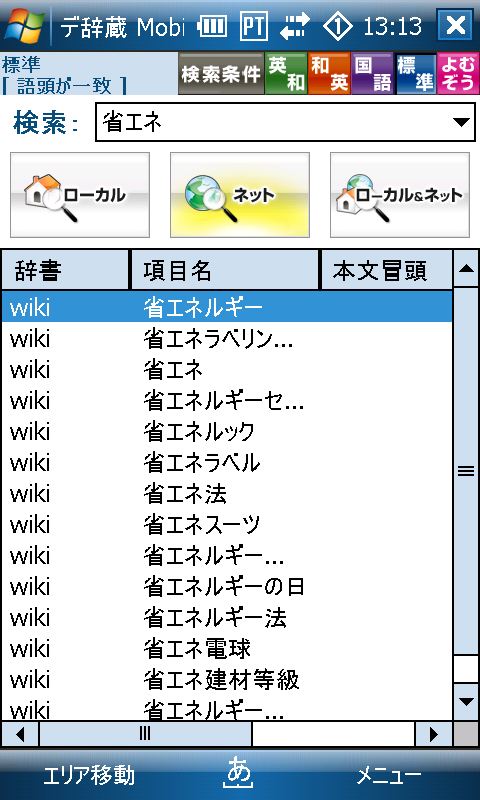Search the net with ネット button

click(x=240, y=195)
